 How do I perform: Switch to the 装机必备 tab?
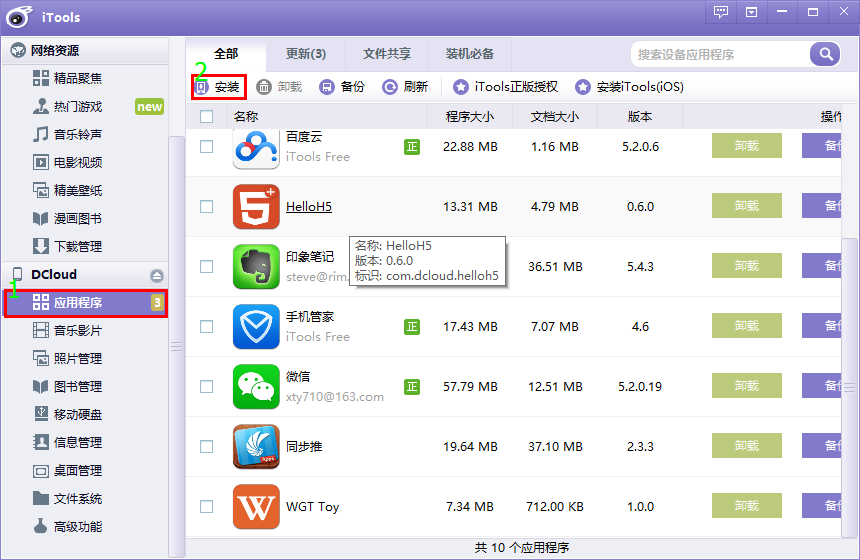click(470, 54)
